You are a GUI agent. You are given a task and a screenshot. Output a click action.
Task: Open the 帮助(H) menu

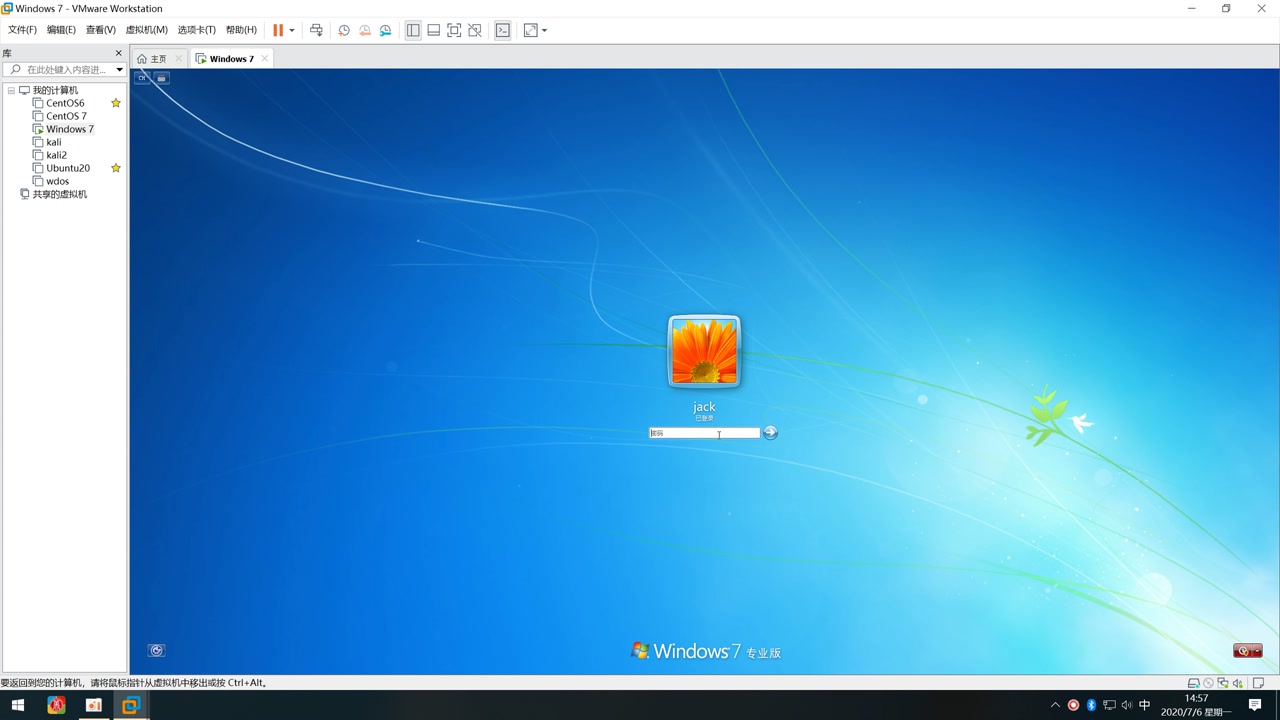241,30
